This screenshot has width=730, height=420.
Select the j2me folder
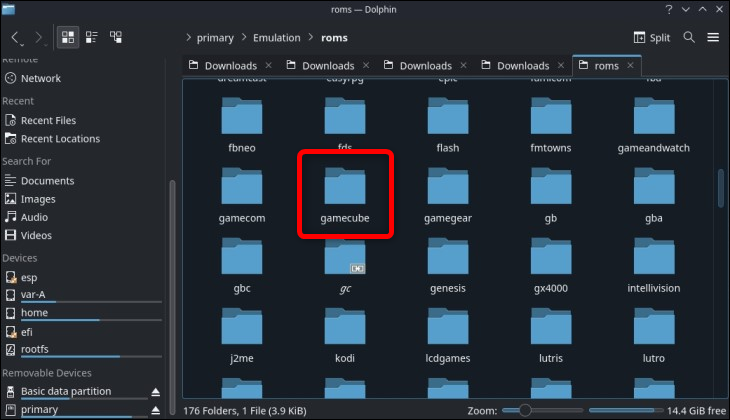point(242,335)
